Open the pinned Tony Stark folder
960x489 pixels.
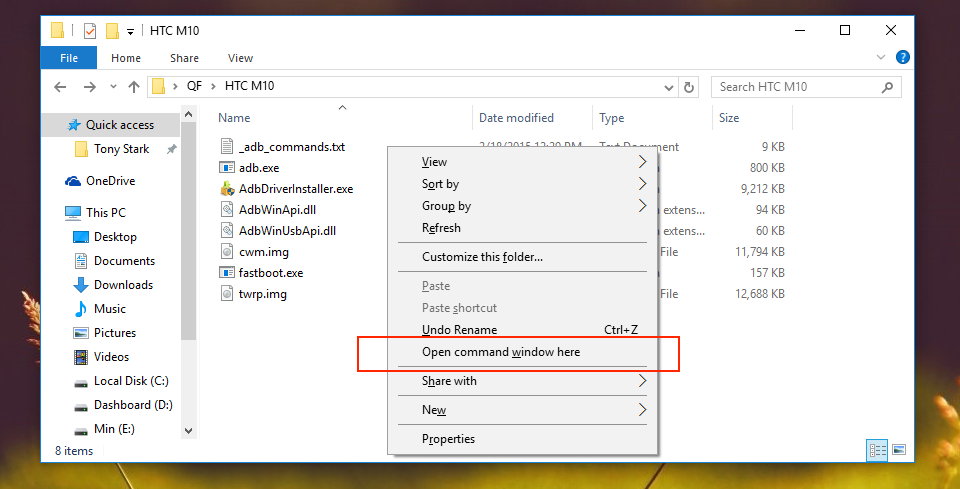point(121,149)
